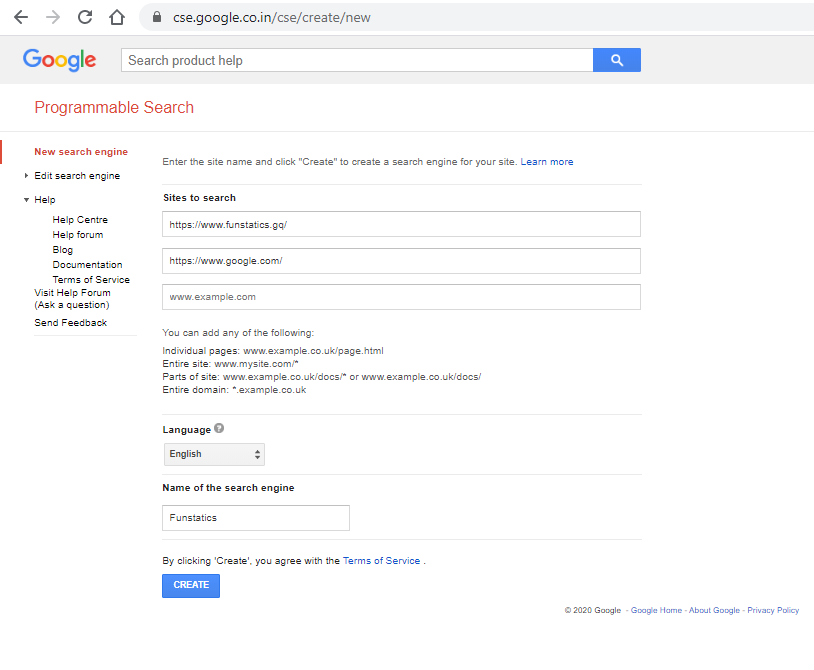Click 'You can add any of the following' text
Screen dimensions: 814x670
coord(238,333)
